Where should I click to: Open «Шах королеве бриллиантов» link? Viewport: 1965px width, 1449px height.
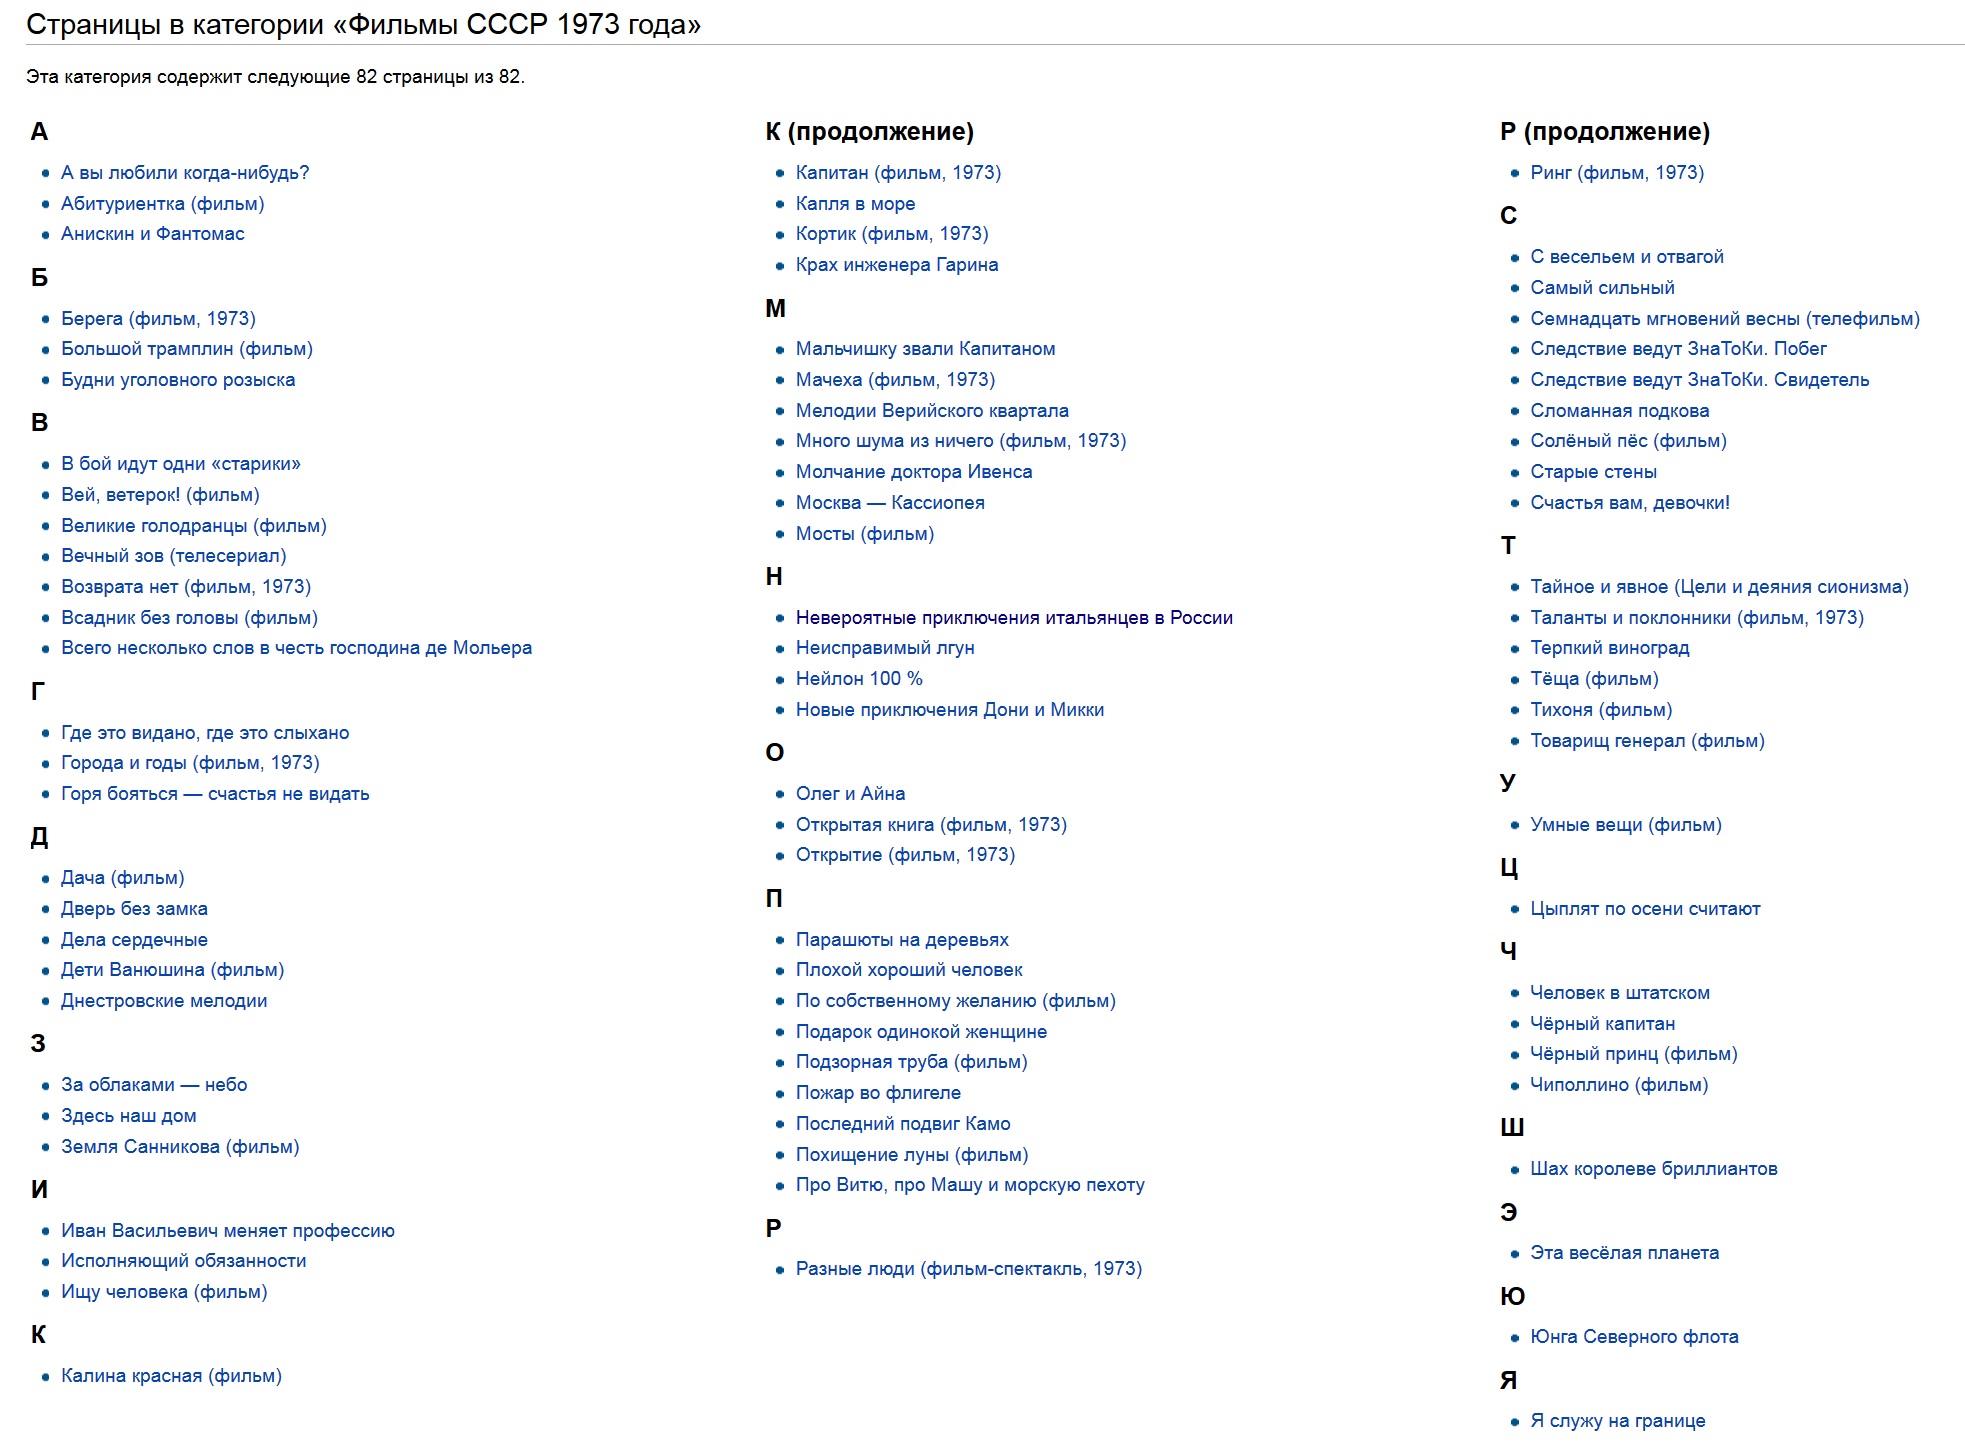tap(1654, 1169)
